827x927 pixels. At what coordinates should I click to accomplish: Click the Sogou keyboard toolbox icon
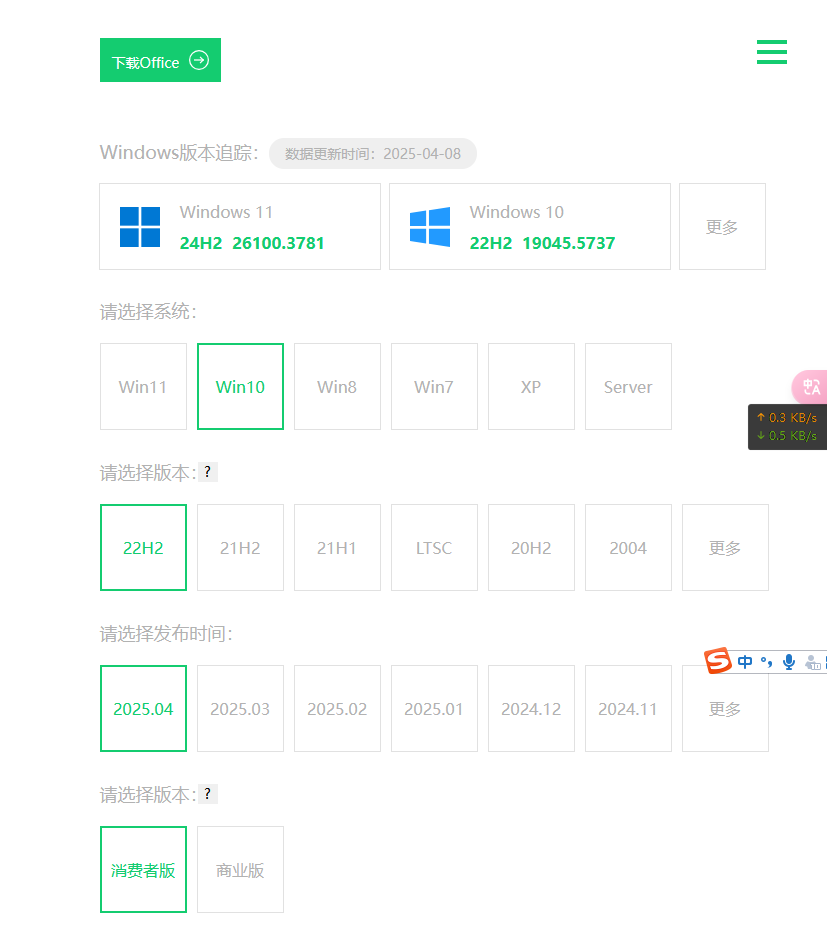coord(813,662)
